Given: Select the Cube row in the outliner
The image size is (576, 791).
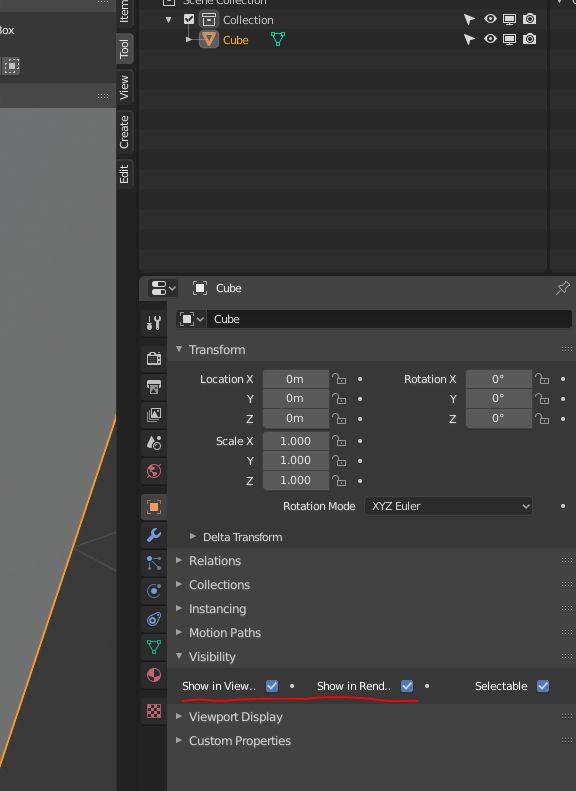Looking at the screenshot, I should pos(342,39).
